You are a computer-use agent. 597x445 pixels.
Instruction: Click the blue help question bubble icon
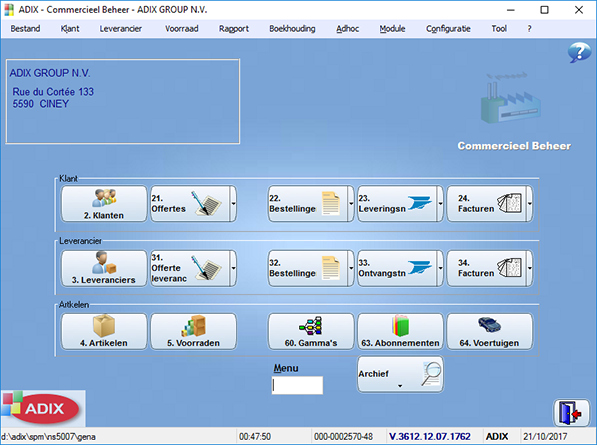pyautogui.click(x=579, y=52)
